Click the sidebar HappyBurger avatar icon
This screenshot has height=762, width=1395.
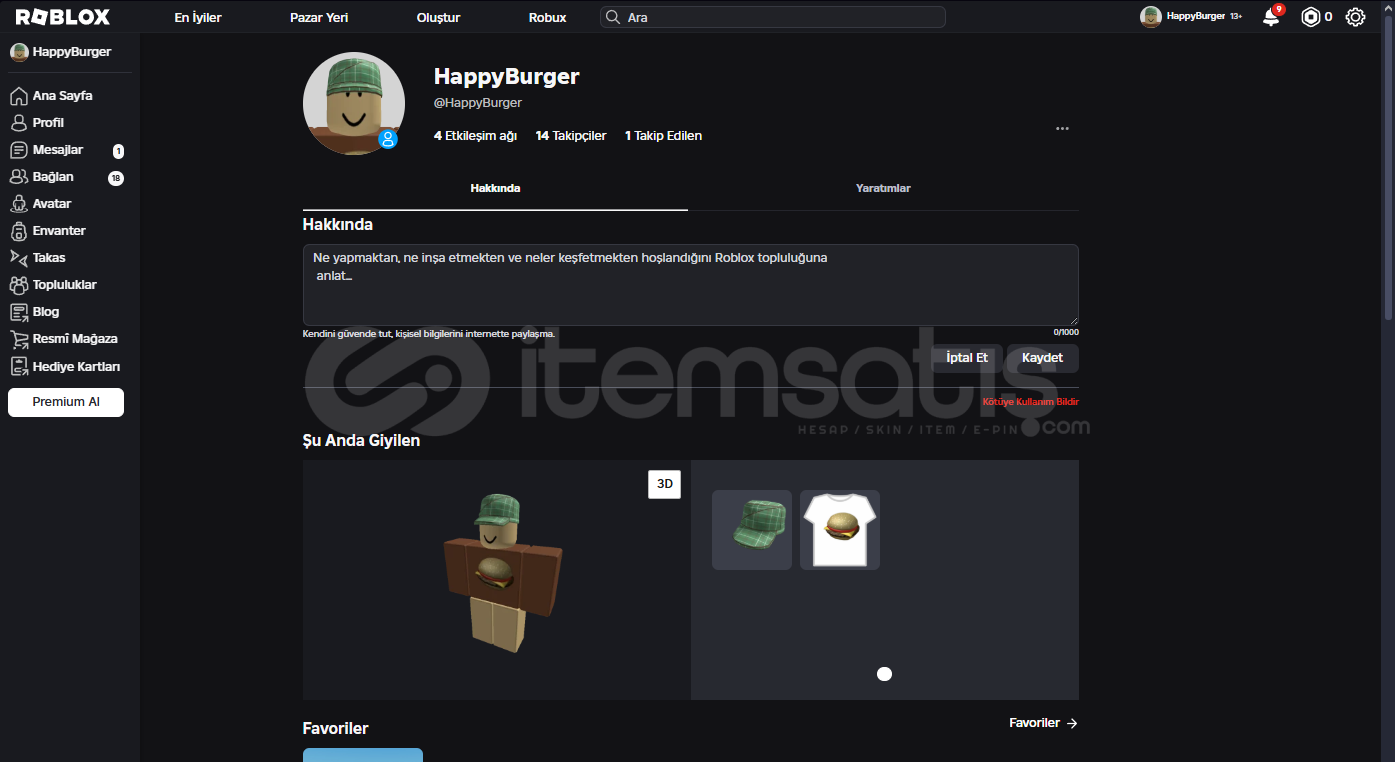pos(19,52)
